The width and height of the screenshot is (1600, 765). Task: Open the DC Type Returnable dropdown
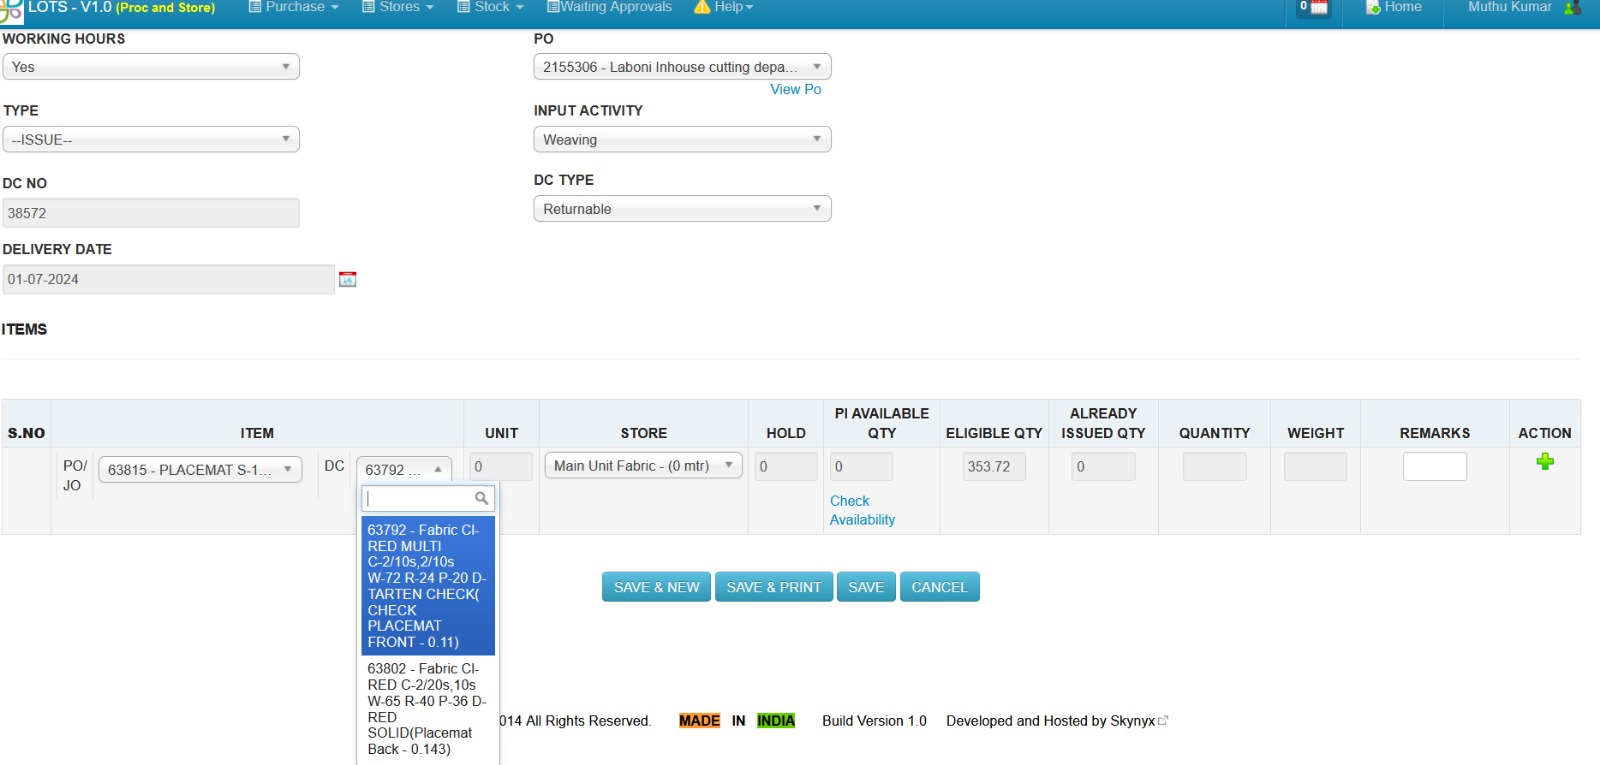point(682,209)
